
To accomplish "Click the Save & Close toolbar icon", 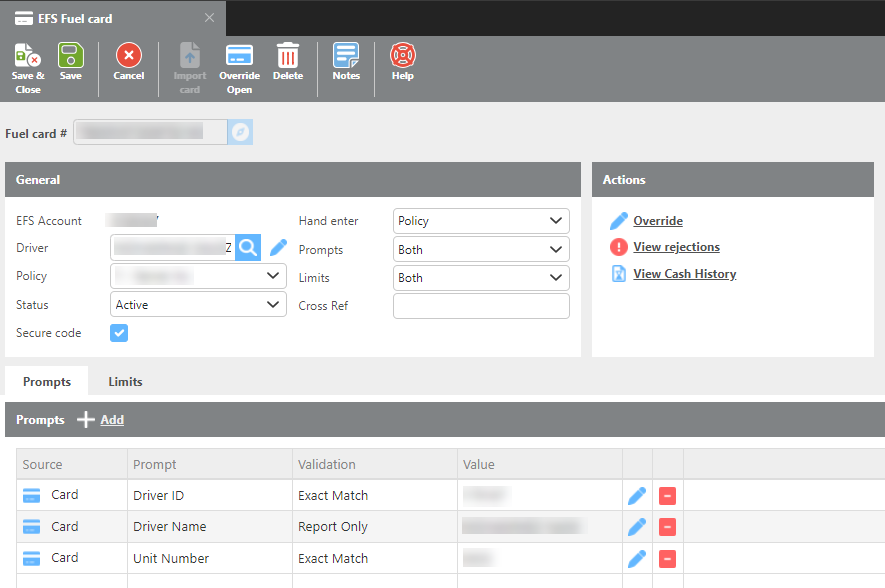I will click(x=27, y=56).
